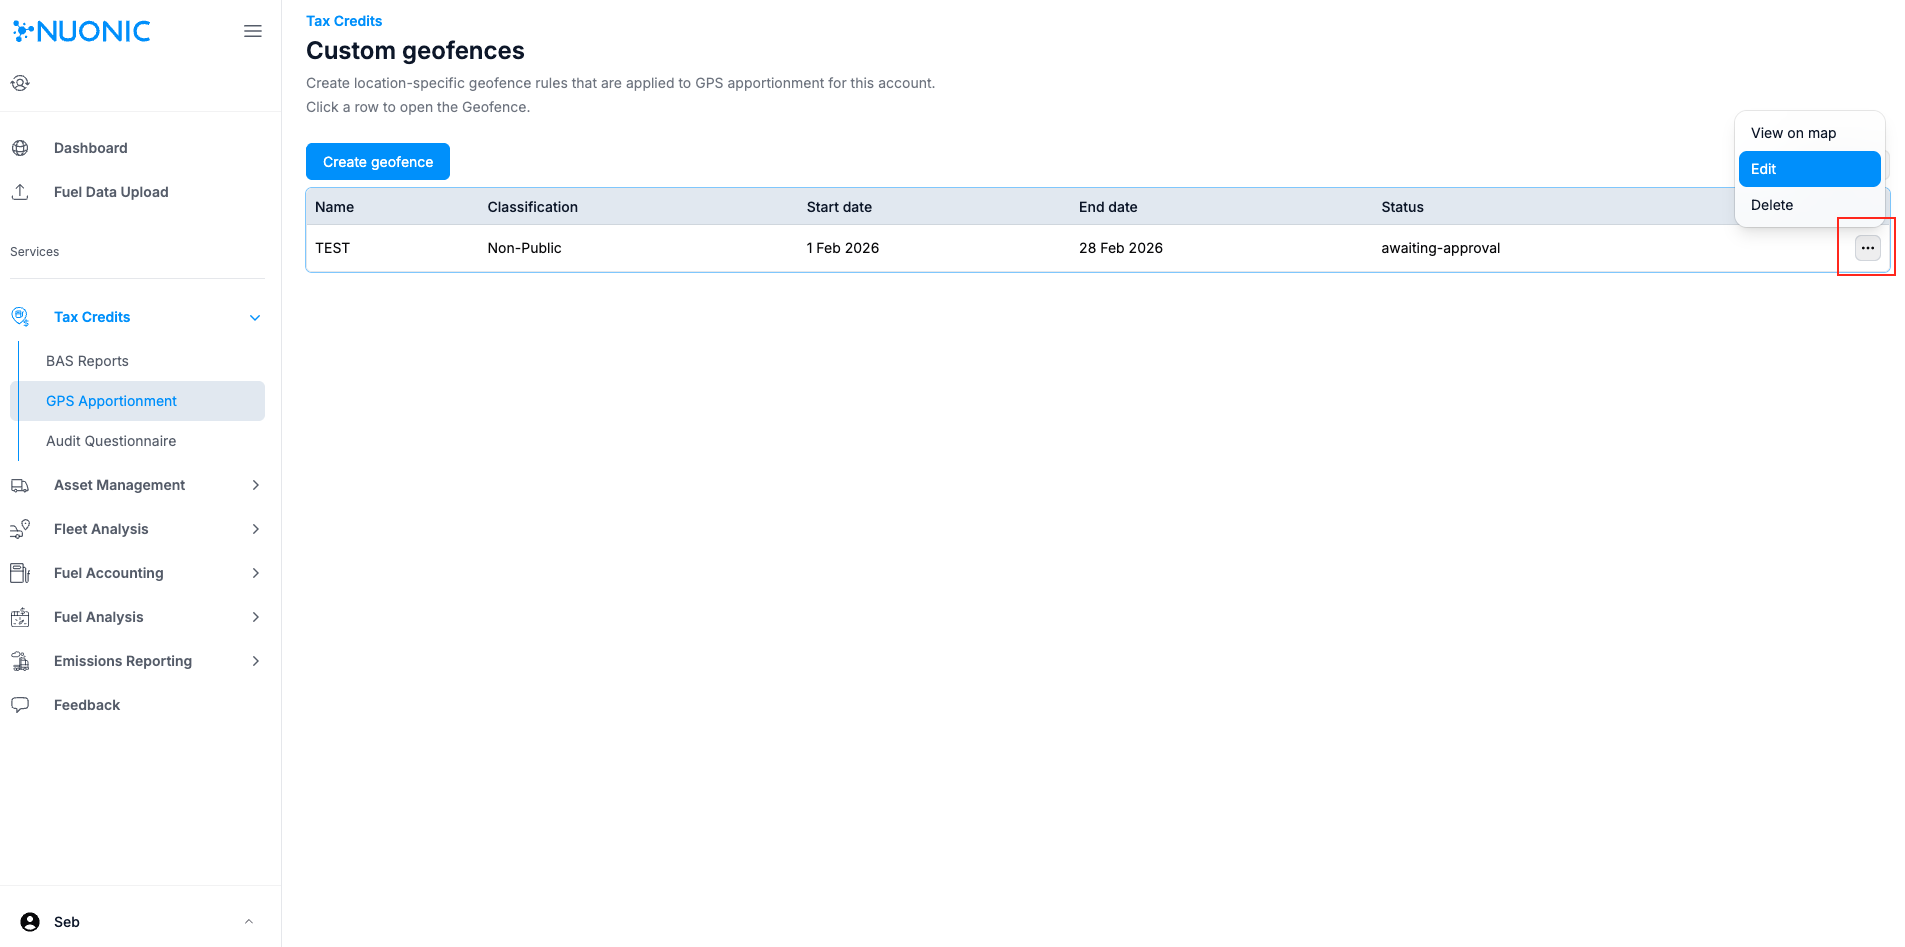Screen dimensions: 1905x947
Task: Follow the Tax Credits breadcrumb link
Action: (x=344, y=21)
